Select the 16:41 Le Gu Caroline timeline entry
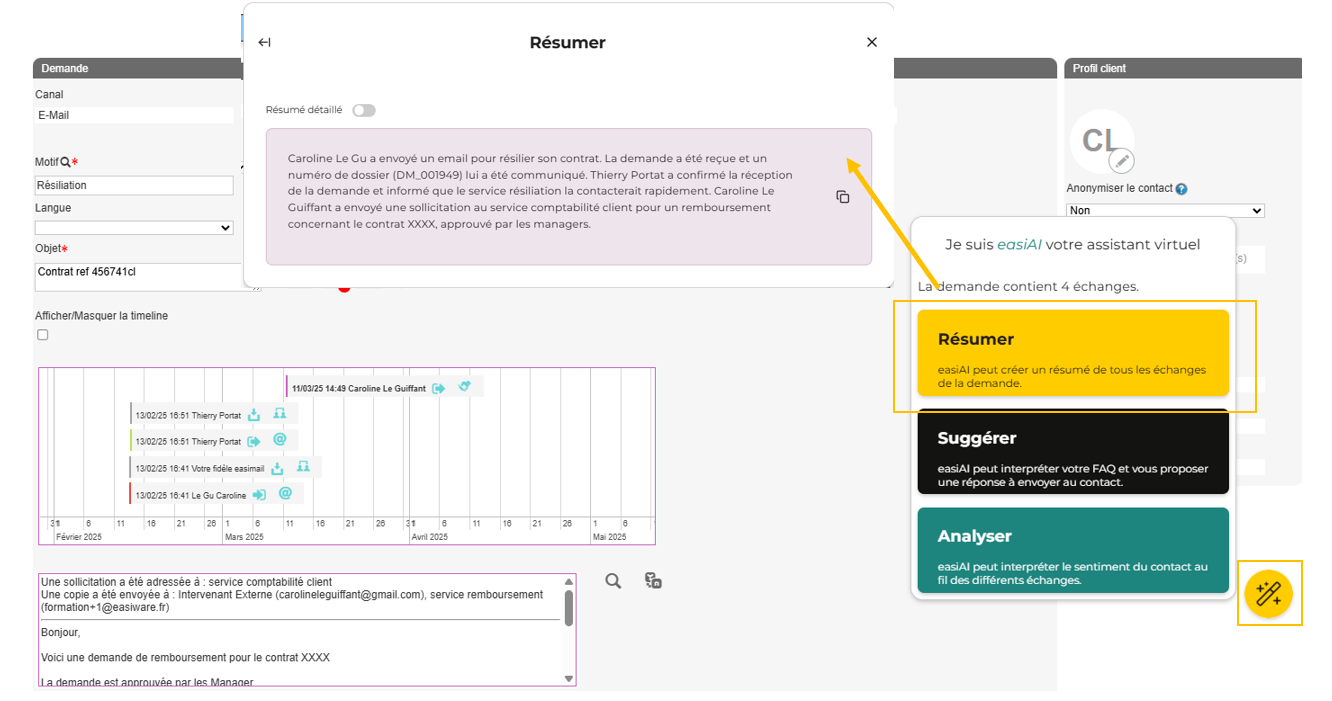 coord(216,494)
